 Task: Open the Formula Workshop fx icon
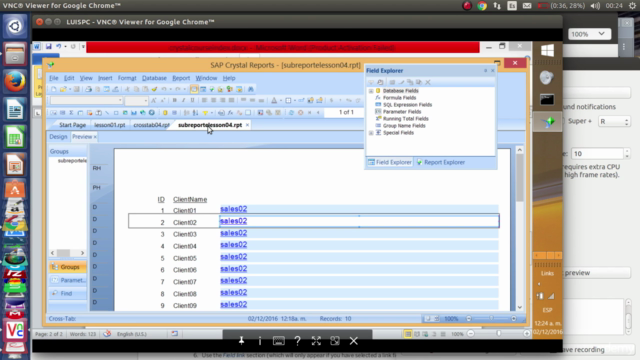(x=230, y=113)
